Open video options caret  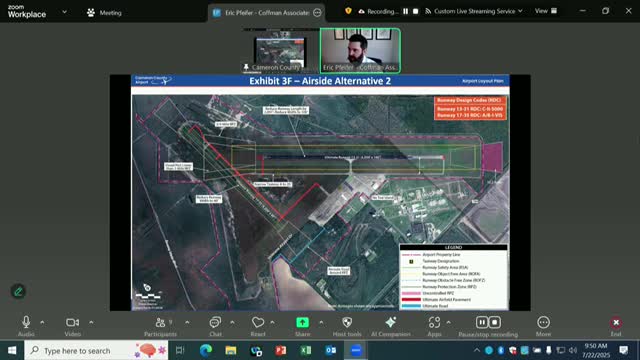[91, 322]
